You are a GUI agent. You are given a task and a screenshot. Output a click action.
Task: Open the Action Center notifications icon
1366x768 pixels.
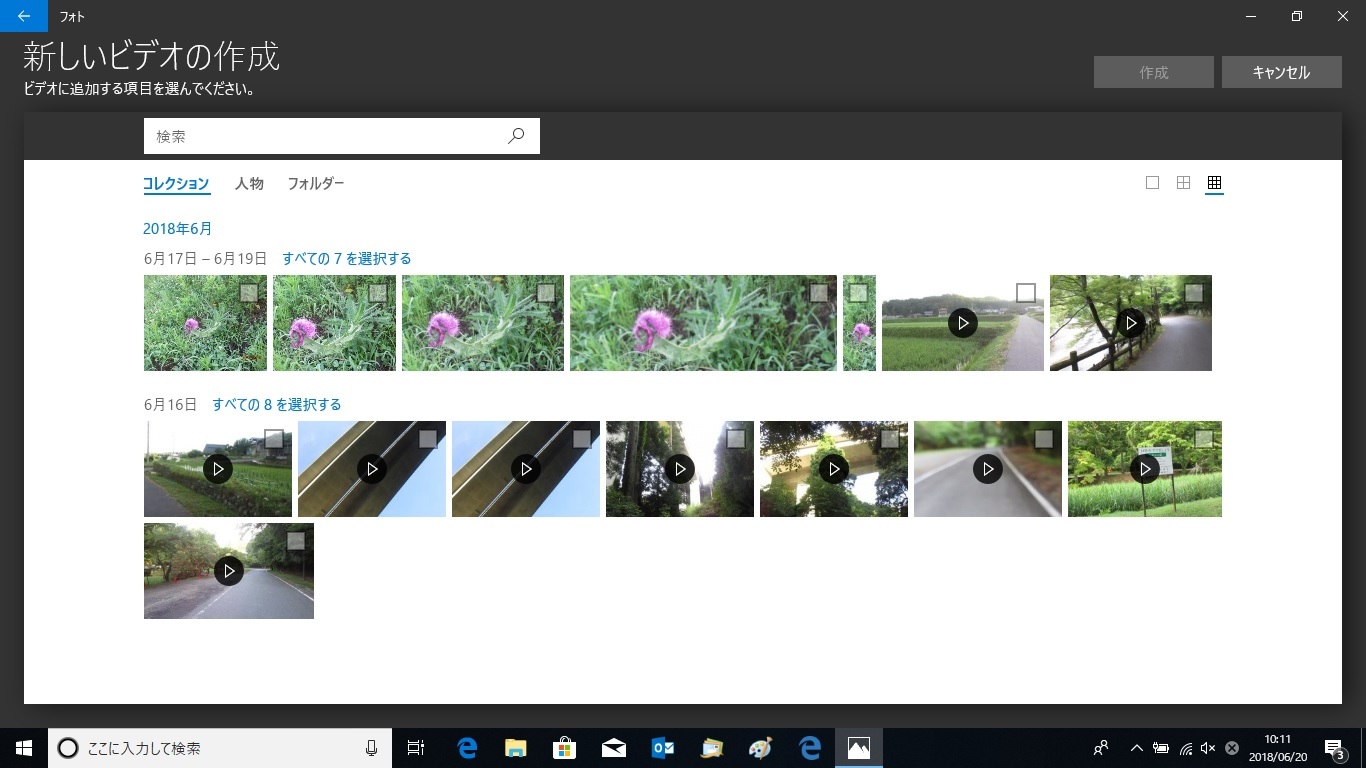click(1334, 748)
